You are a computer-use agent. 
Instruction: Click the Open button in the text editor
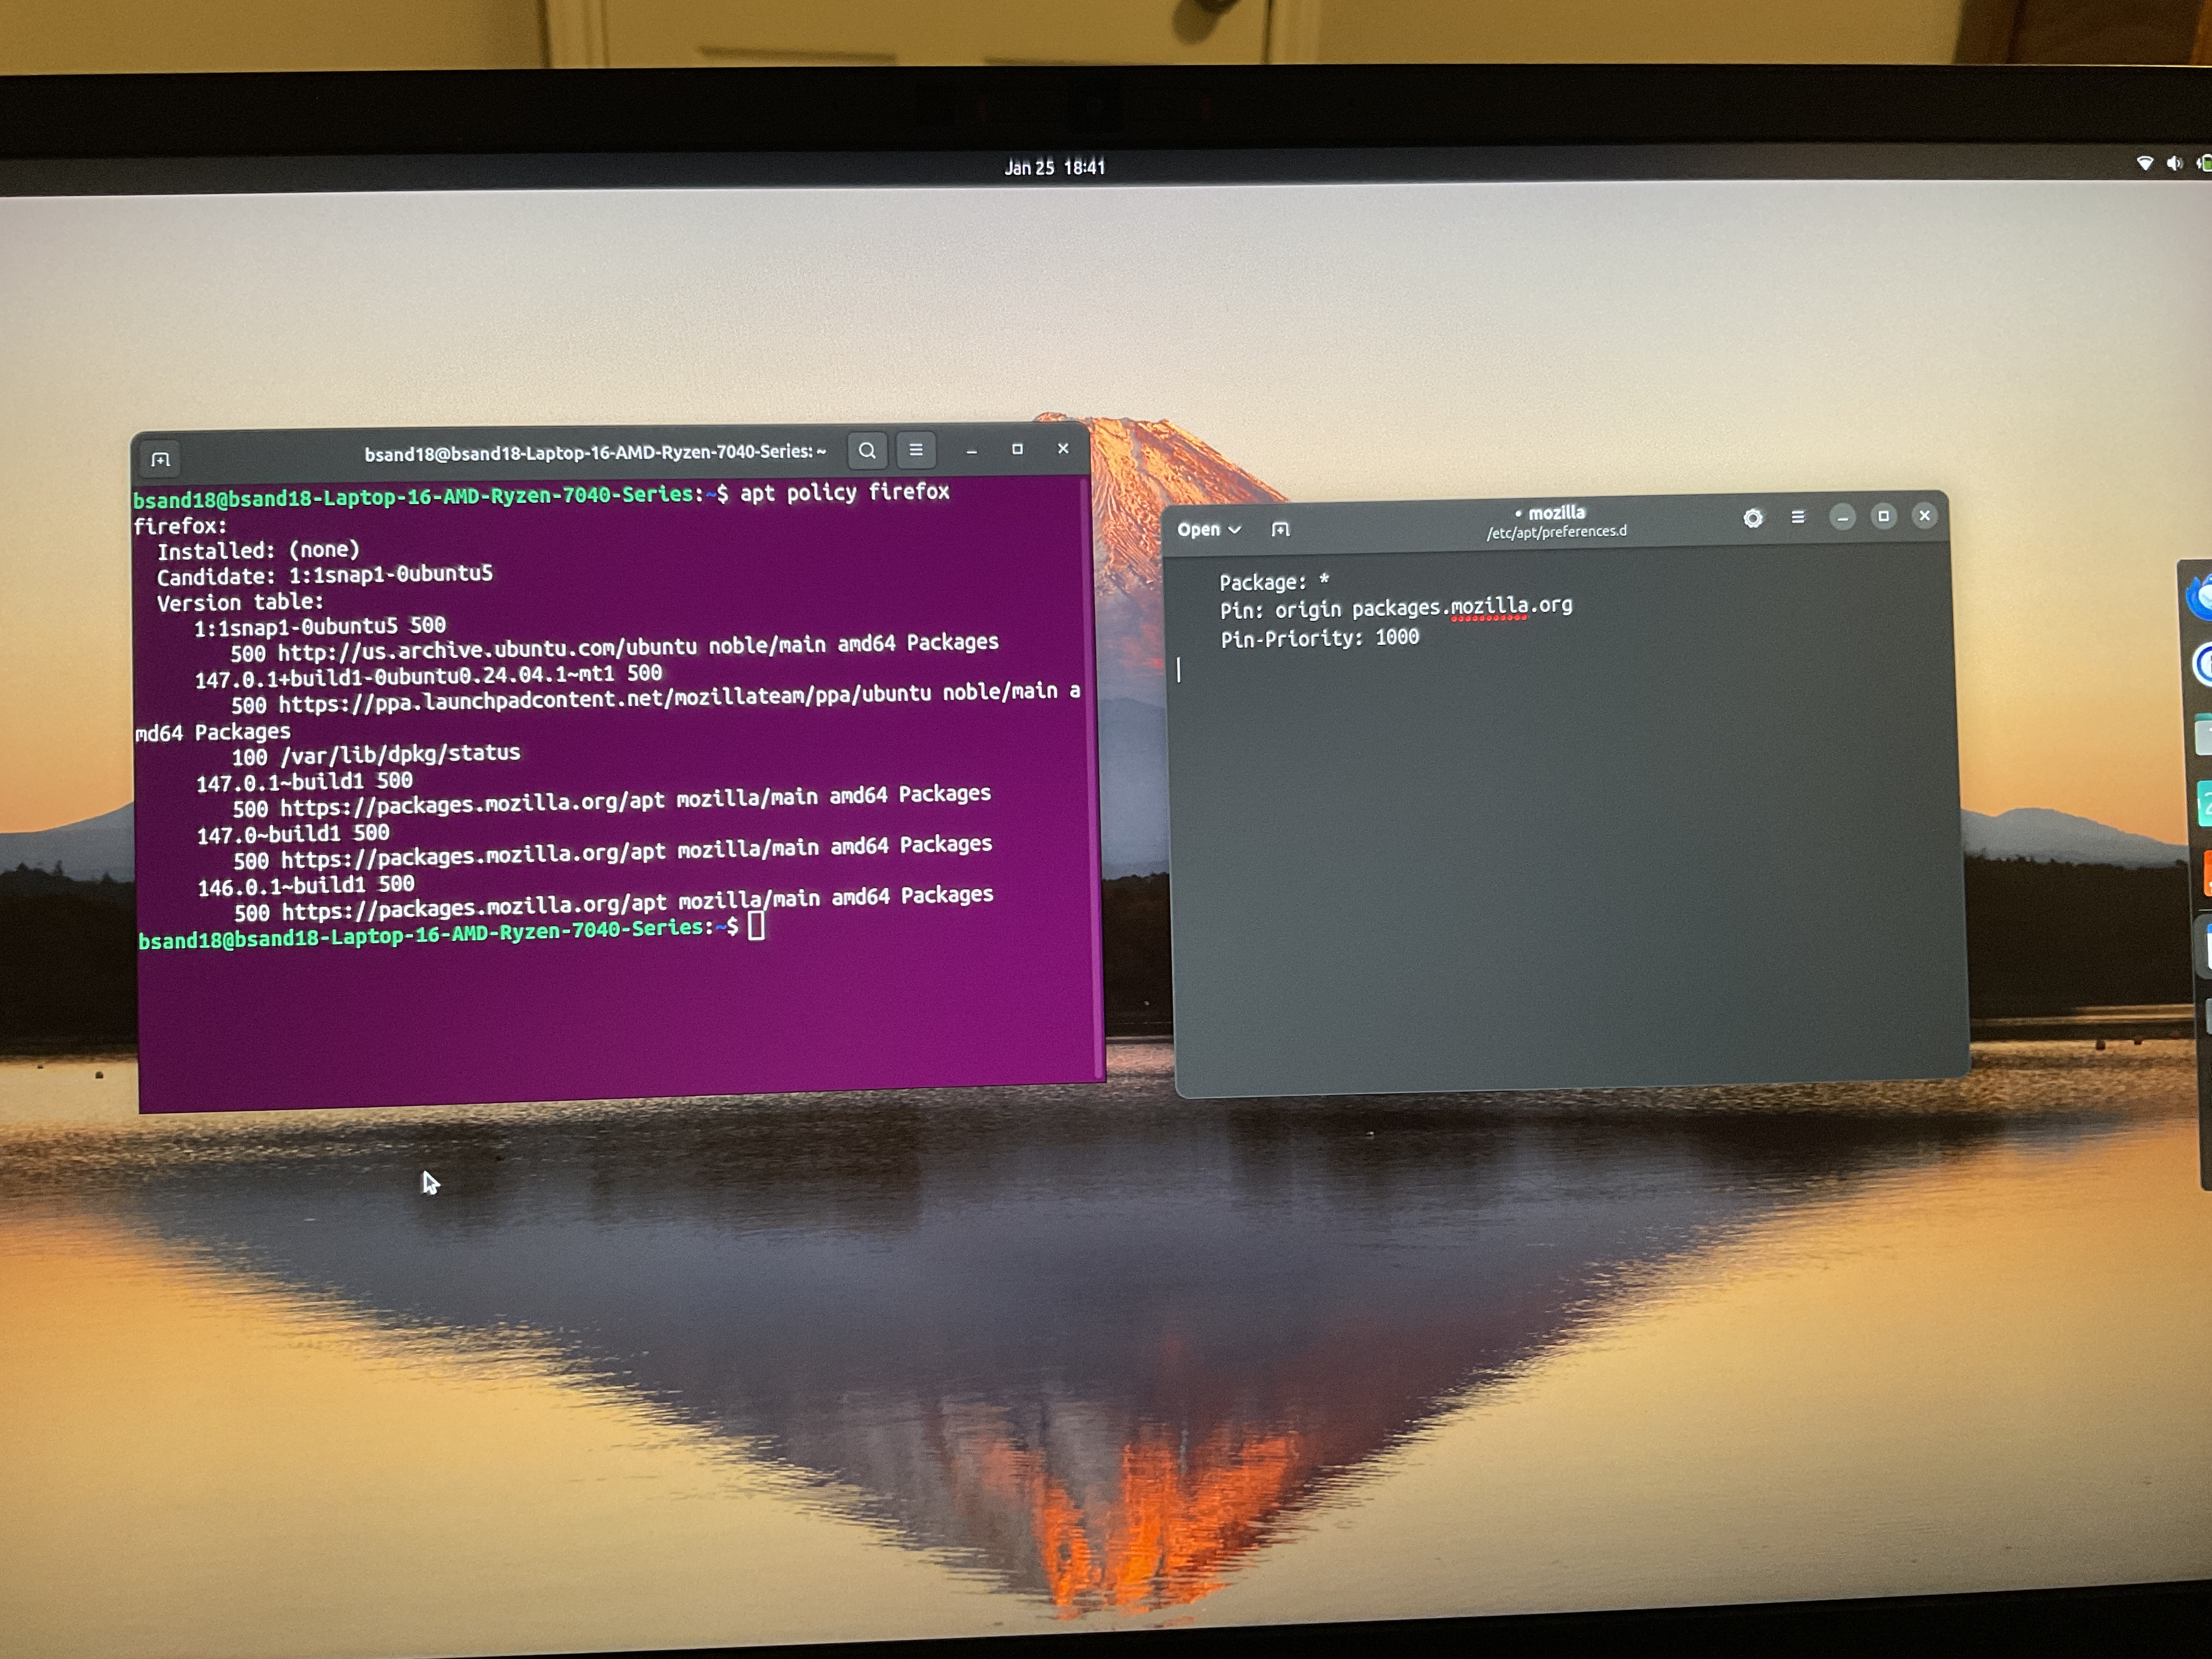[1198, 529]
